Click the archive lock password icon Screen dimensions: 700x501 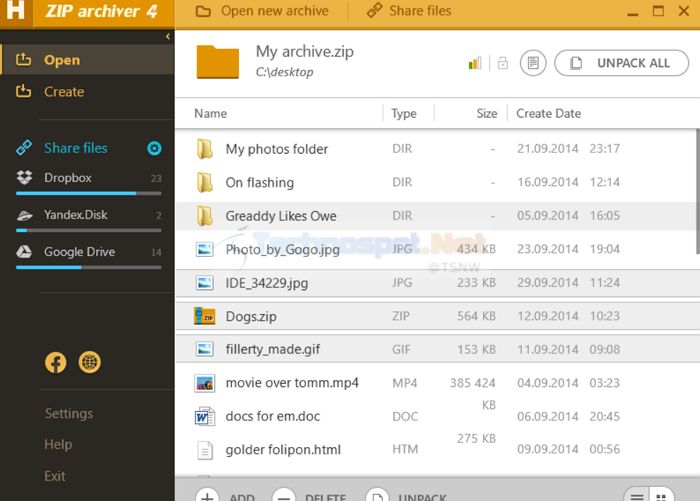[503, 63]
